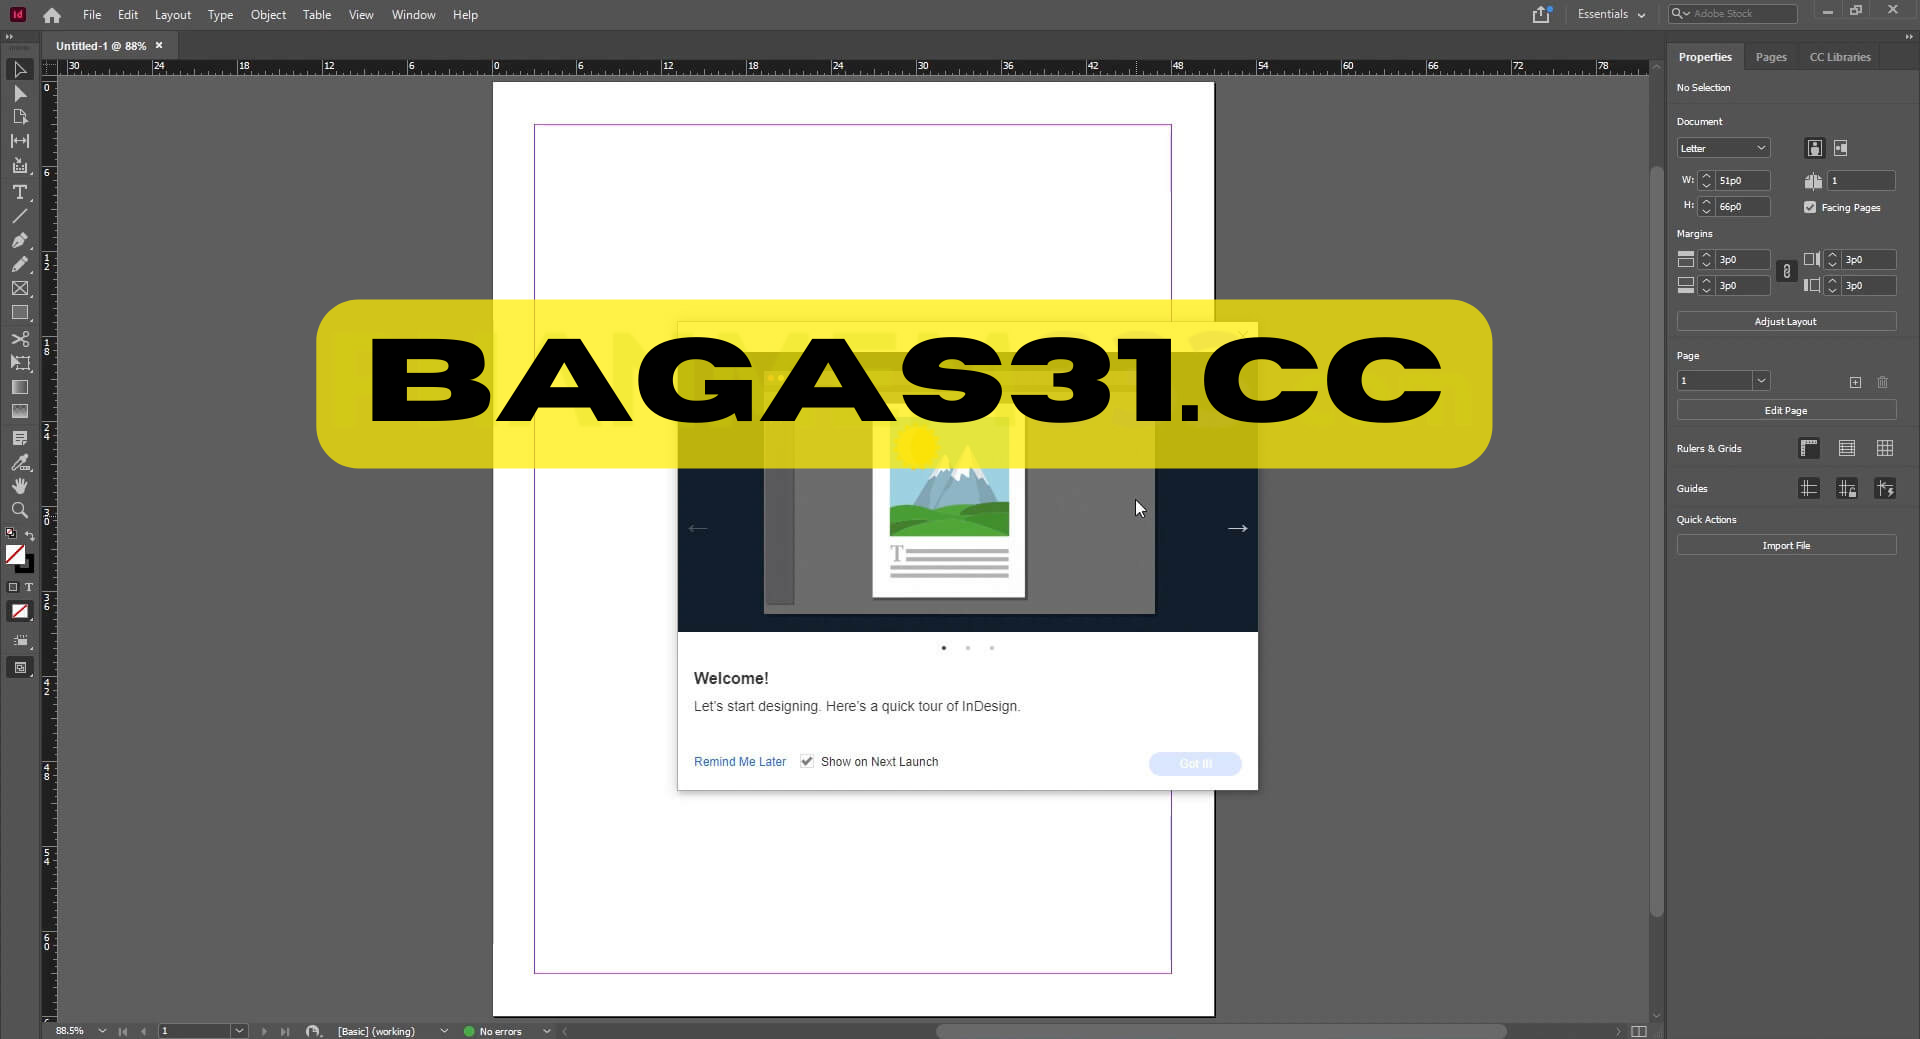Screen dimensions: 1920x1039
Task: Select the Rectangle tool
Action: (x=19, y=313)
